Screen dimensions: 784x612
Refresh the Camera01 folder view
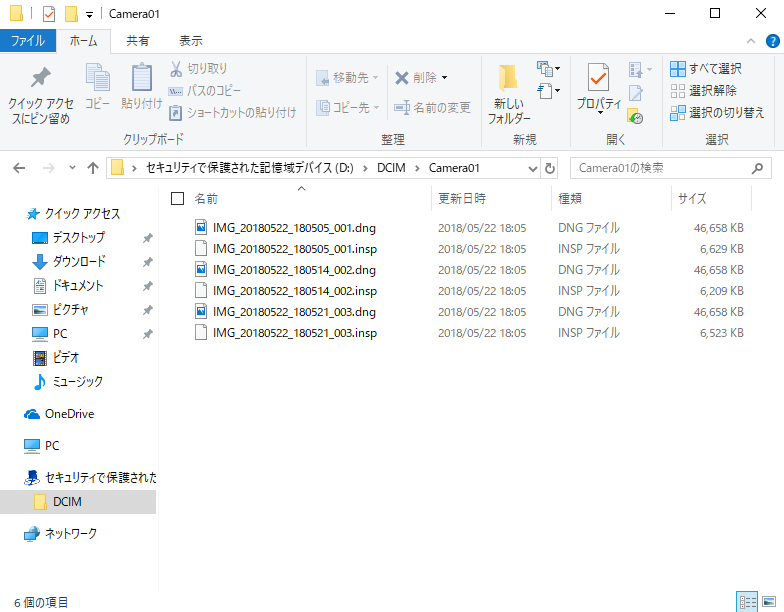coord(550,168)
